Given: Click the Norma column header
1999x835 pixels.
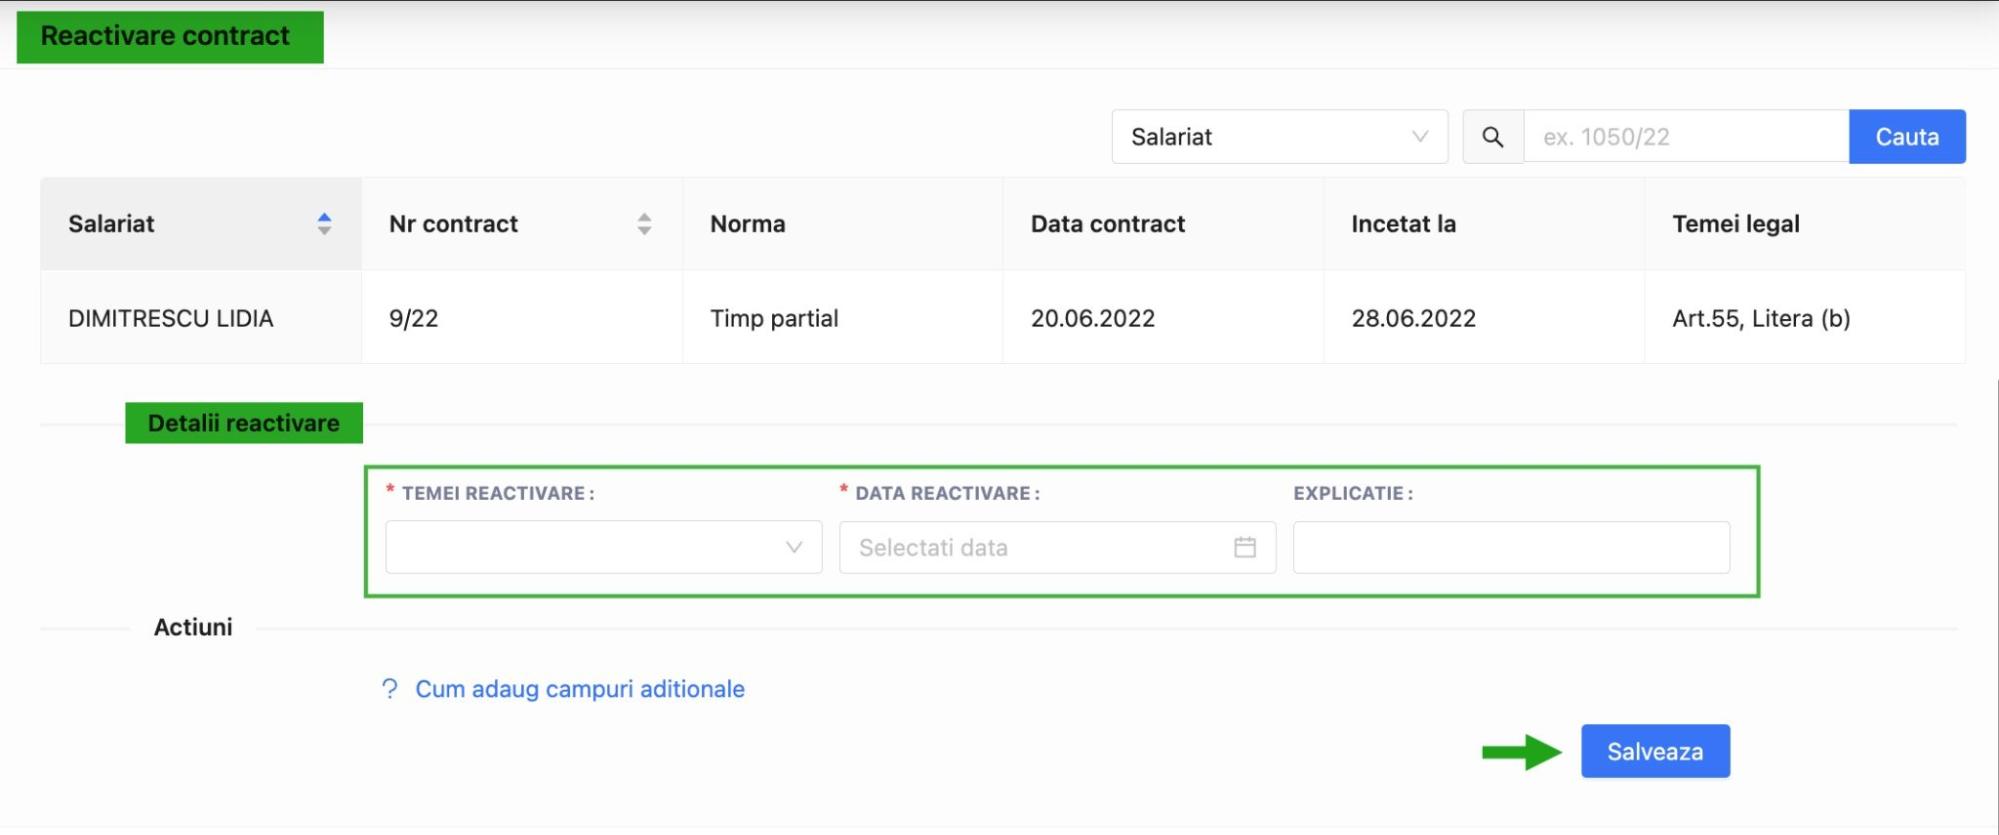Looking at the screenshot, I should (x=843, y=224).
